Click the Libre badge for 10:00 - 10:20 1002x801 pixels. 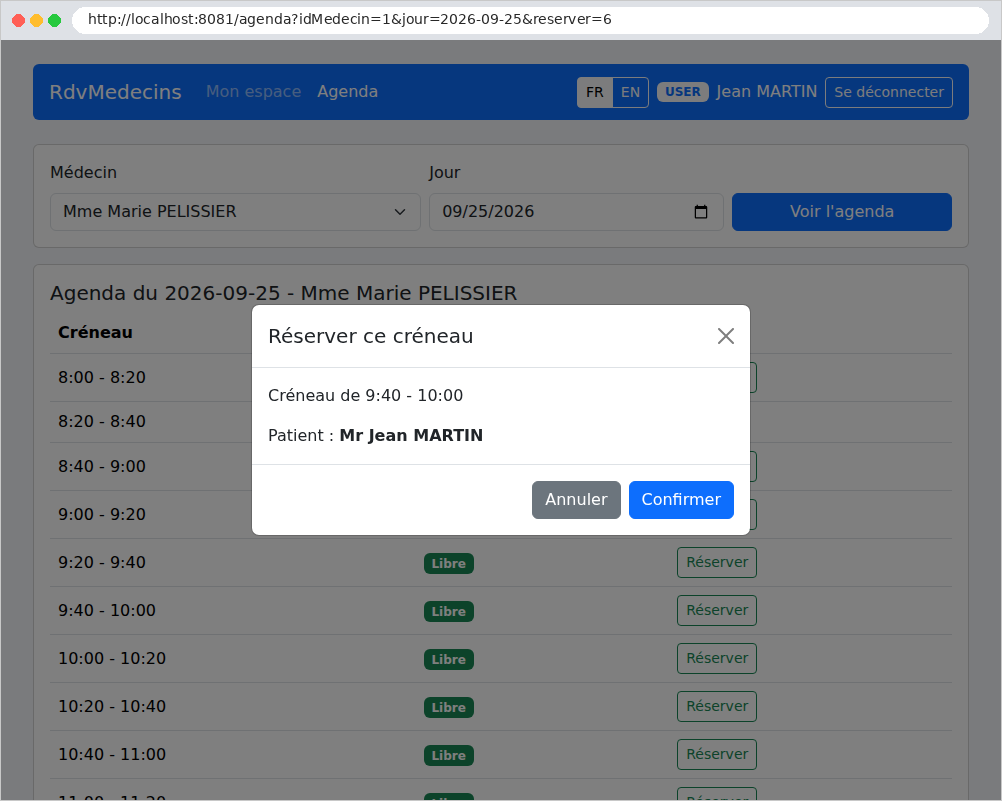coord(449,659)
